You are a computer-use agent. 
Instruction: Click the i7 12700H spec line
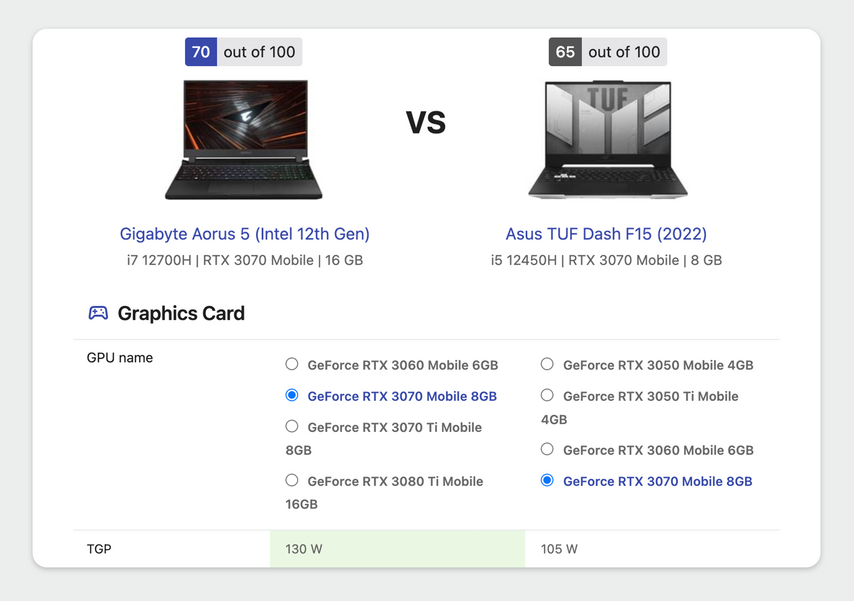pyautogui.click(x=245, y=260)
